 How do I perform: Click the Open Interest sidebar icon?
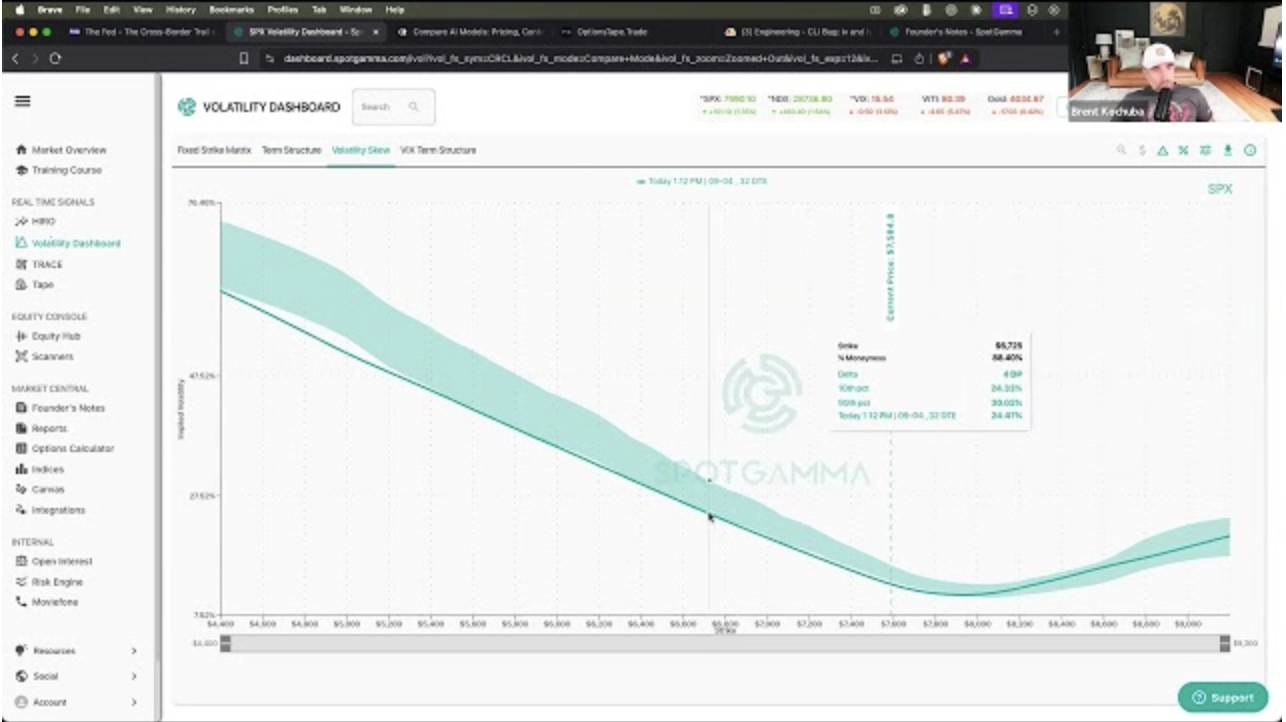[21, 561]
